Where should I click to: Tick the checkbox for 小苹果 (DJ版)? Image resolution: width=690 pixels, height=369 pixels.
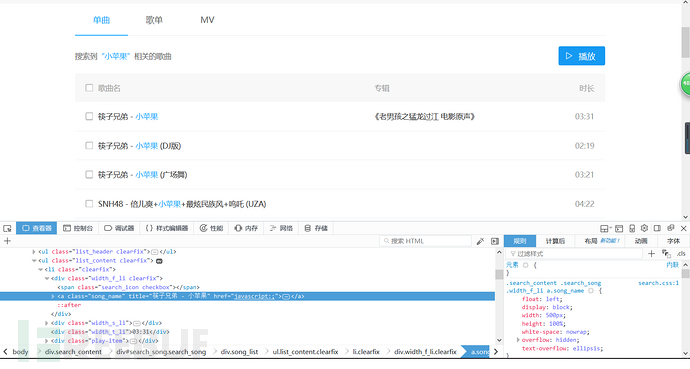(89, 146)
